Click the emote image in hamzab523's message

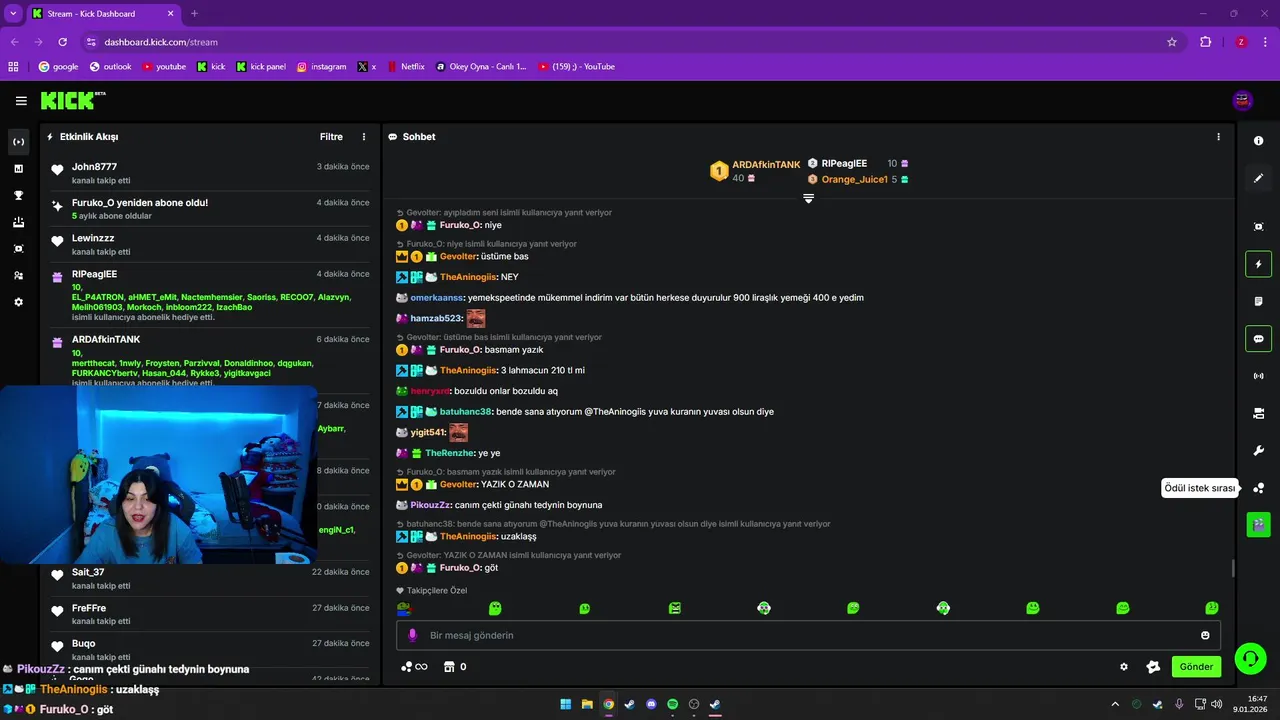click(x=476, y=318)
